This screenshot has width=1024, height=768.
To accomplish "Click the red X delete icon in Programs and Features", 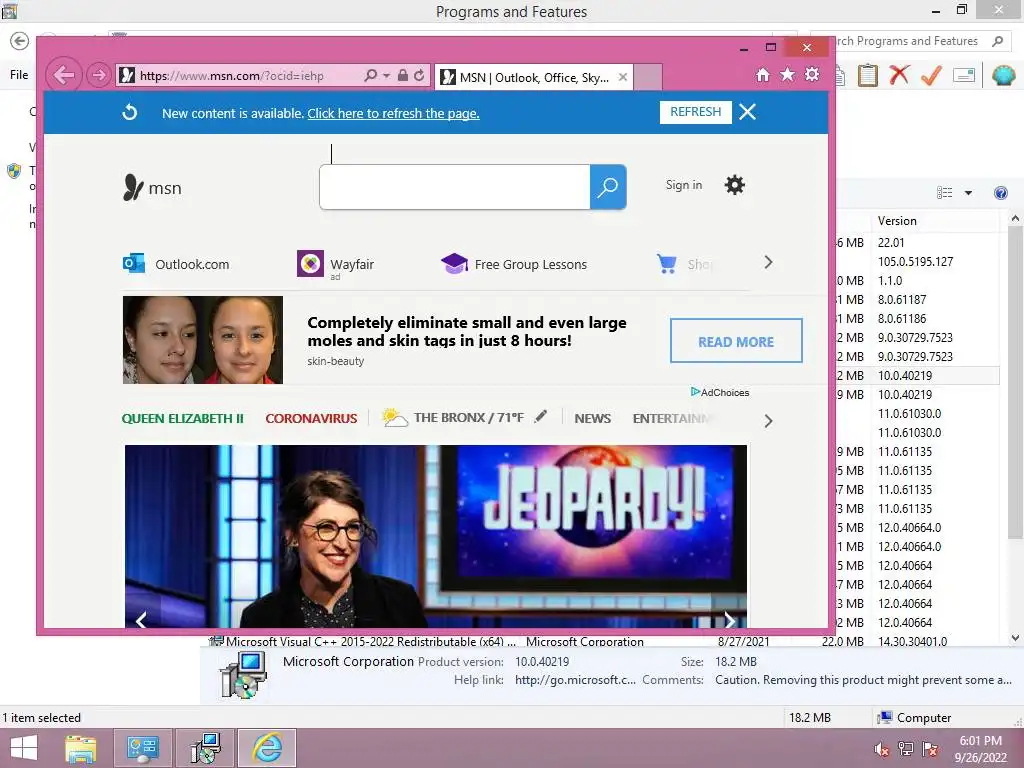I will (899, 75).
